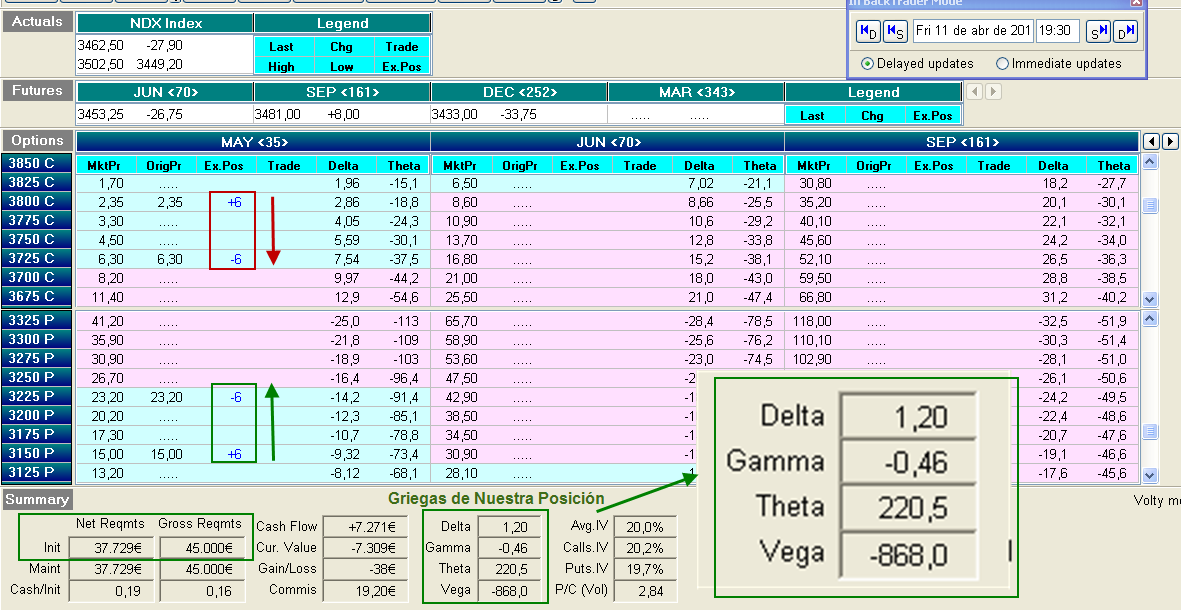Step forward one time step in backtrader
Image resolution: width=1181 pixels, height=610 pixels.
1098,31
